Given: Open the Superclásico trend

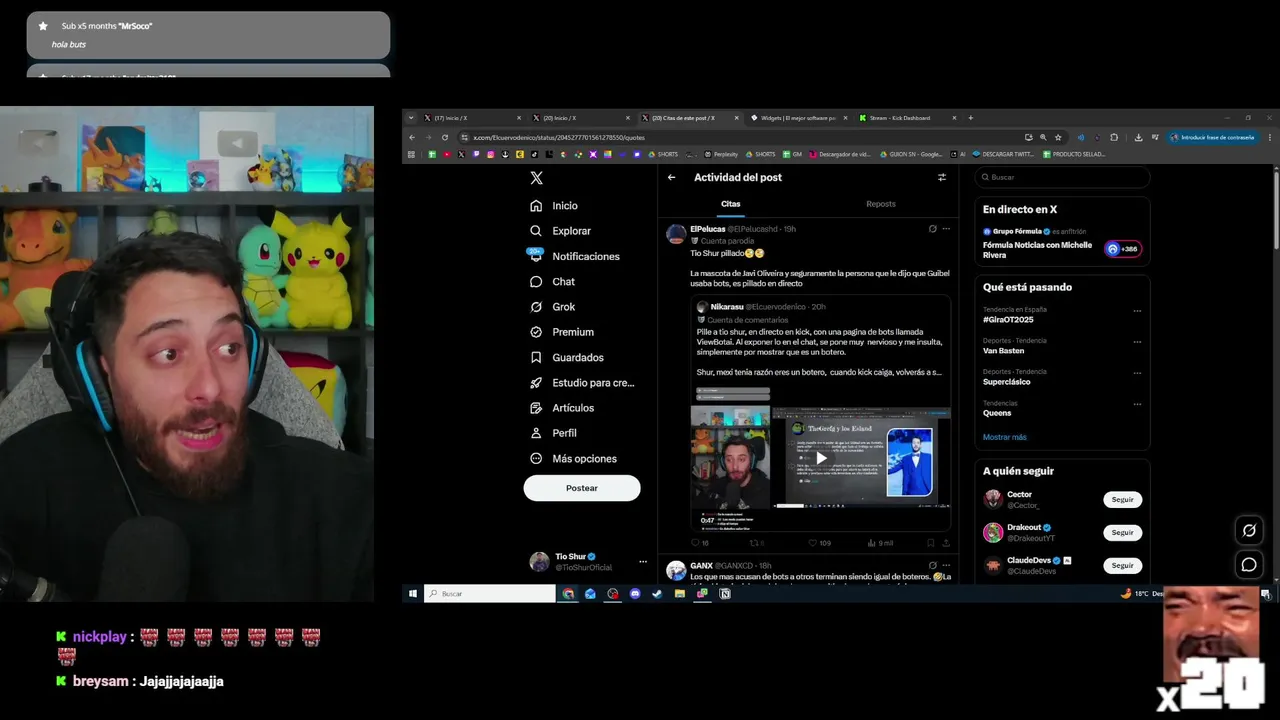Looking at the screenshot, I should [x=1006, y=382].
